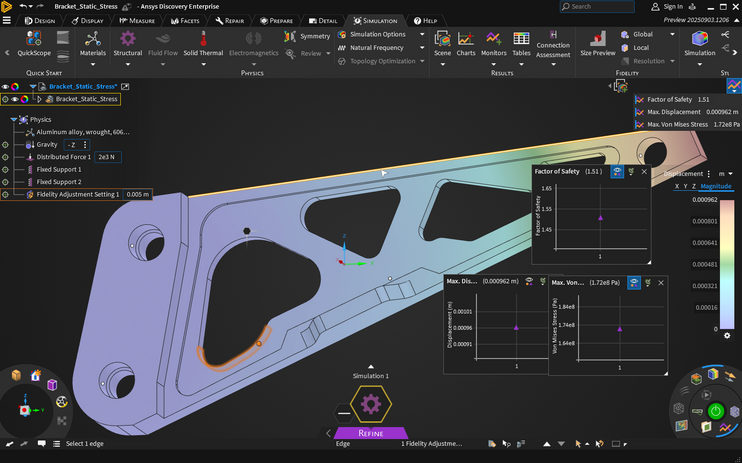This screenshot has width=742, height=463.
Task: Open legend settings gear below displacement scale
Action: [x=727, y=335]
